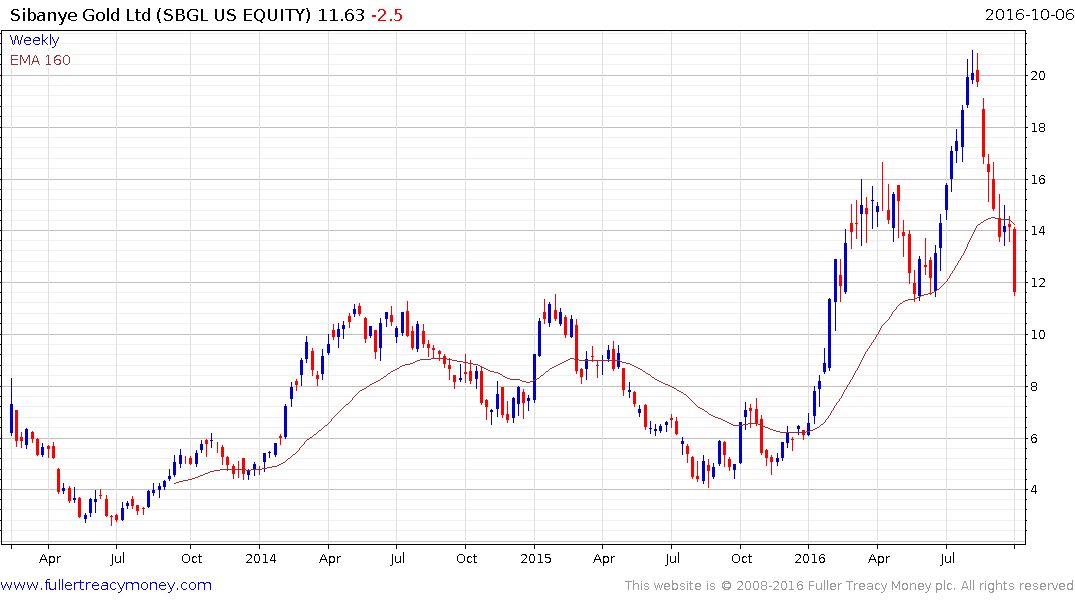Click the www.fullertreacymoney.com link

coord(106,585)
